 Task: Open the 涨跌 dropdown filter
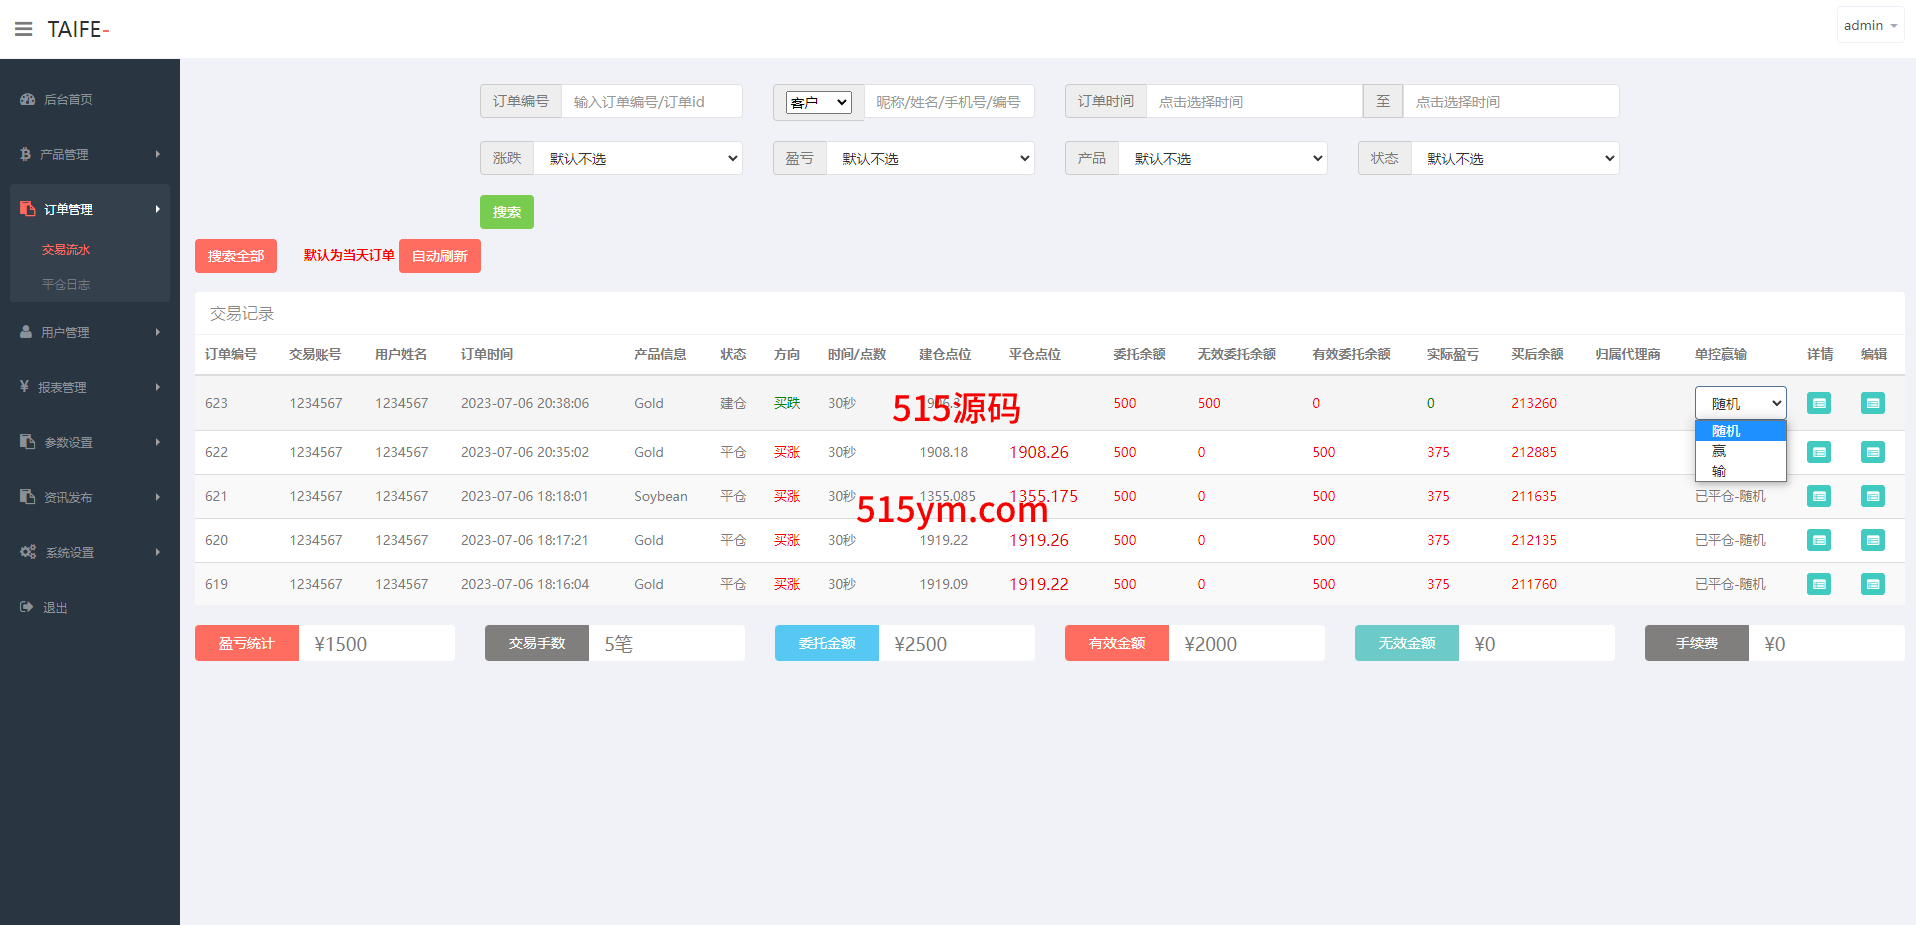638,158
